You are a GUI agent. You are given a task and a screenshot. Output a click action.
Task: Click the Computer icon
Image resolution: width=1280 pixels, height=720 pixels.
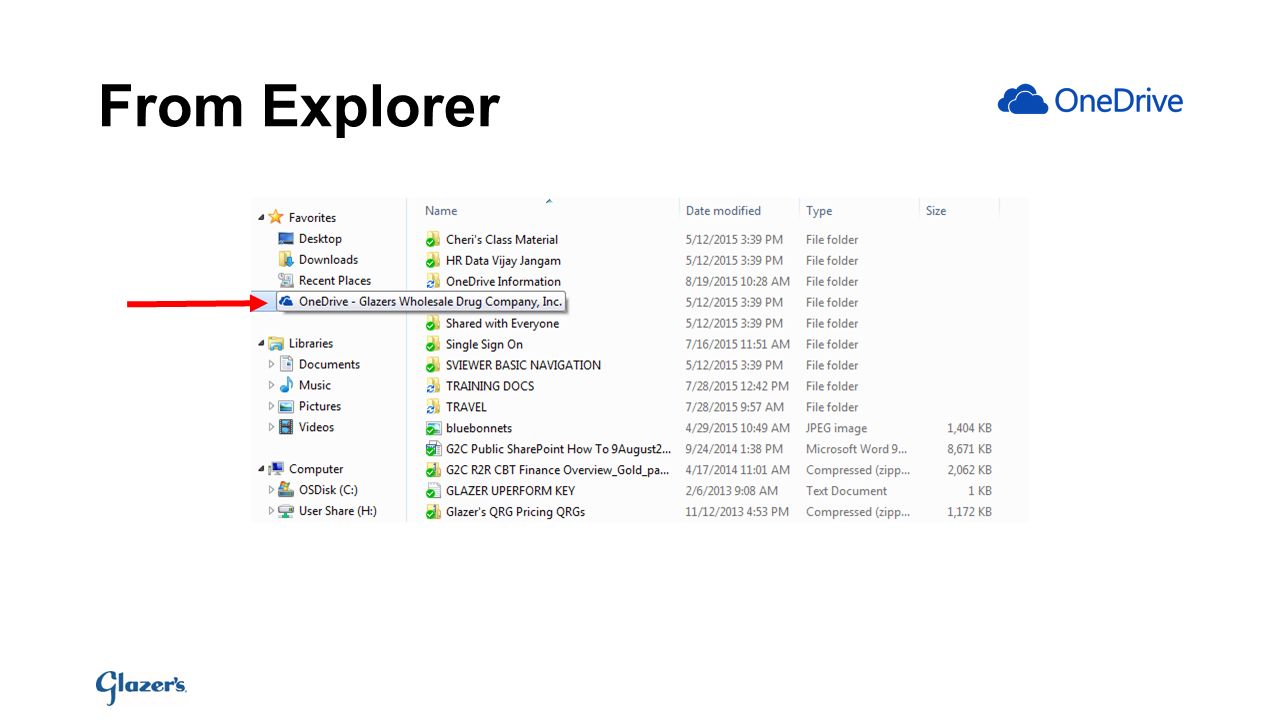point(276,469)
